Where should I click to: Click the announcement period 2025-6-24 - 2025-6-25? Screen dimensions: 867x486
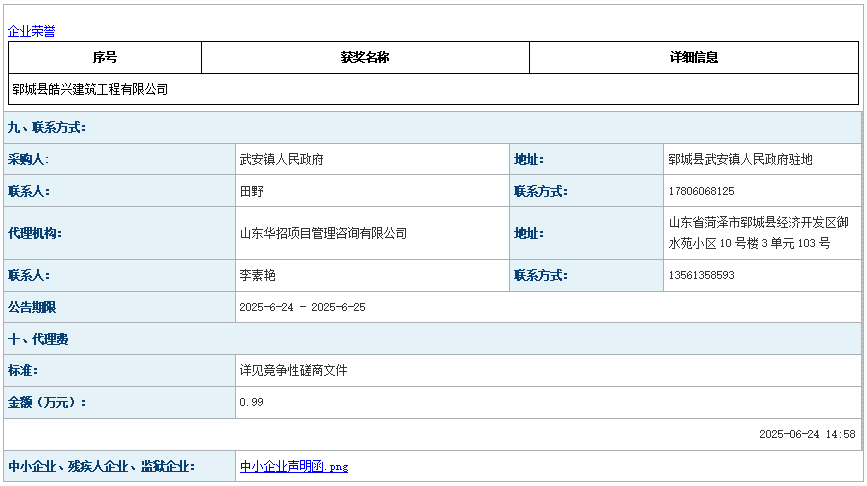point(302,307)
